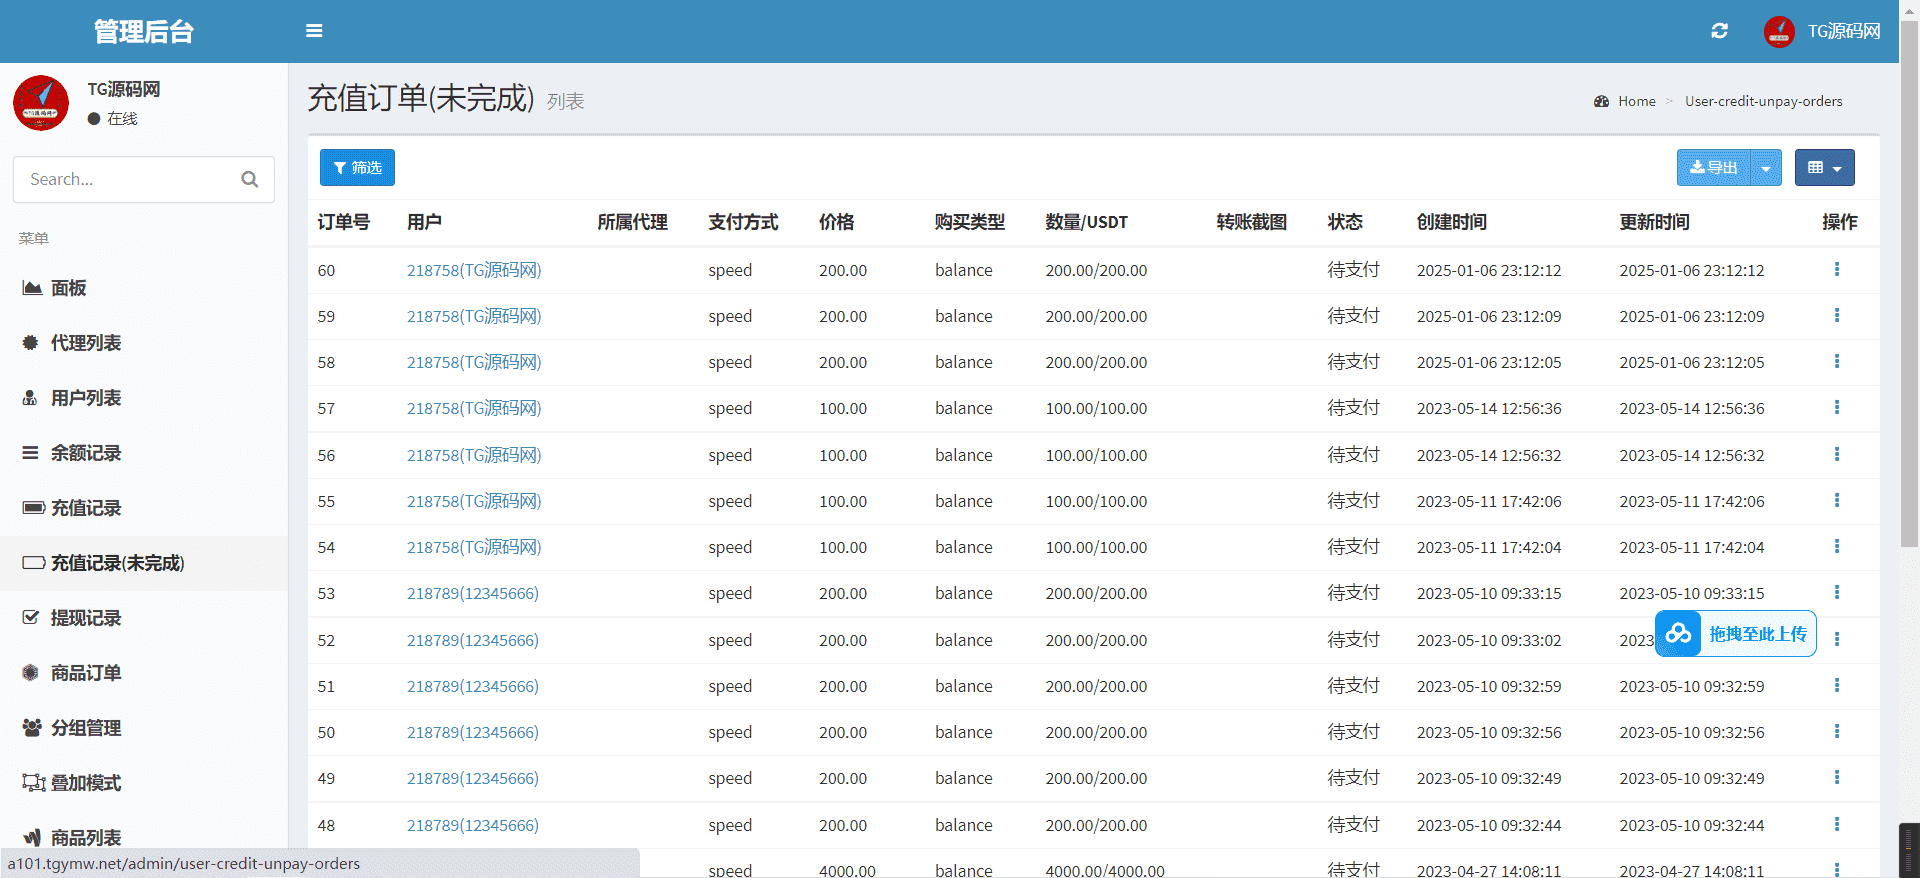Click the 筛选 filter button

click(357, 168)
